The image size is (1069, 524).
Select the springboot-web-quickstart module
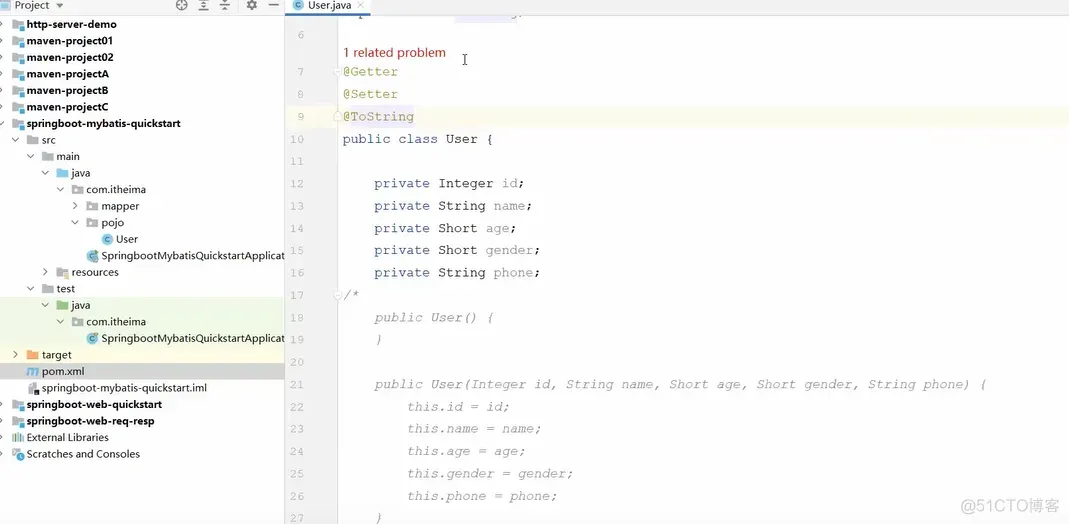[x=94, y=404]
